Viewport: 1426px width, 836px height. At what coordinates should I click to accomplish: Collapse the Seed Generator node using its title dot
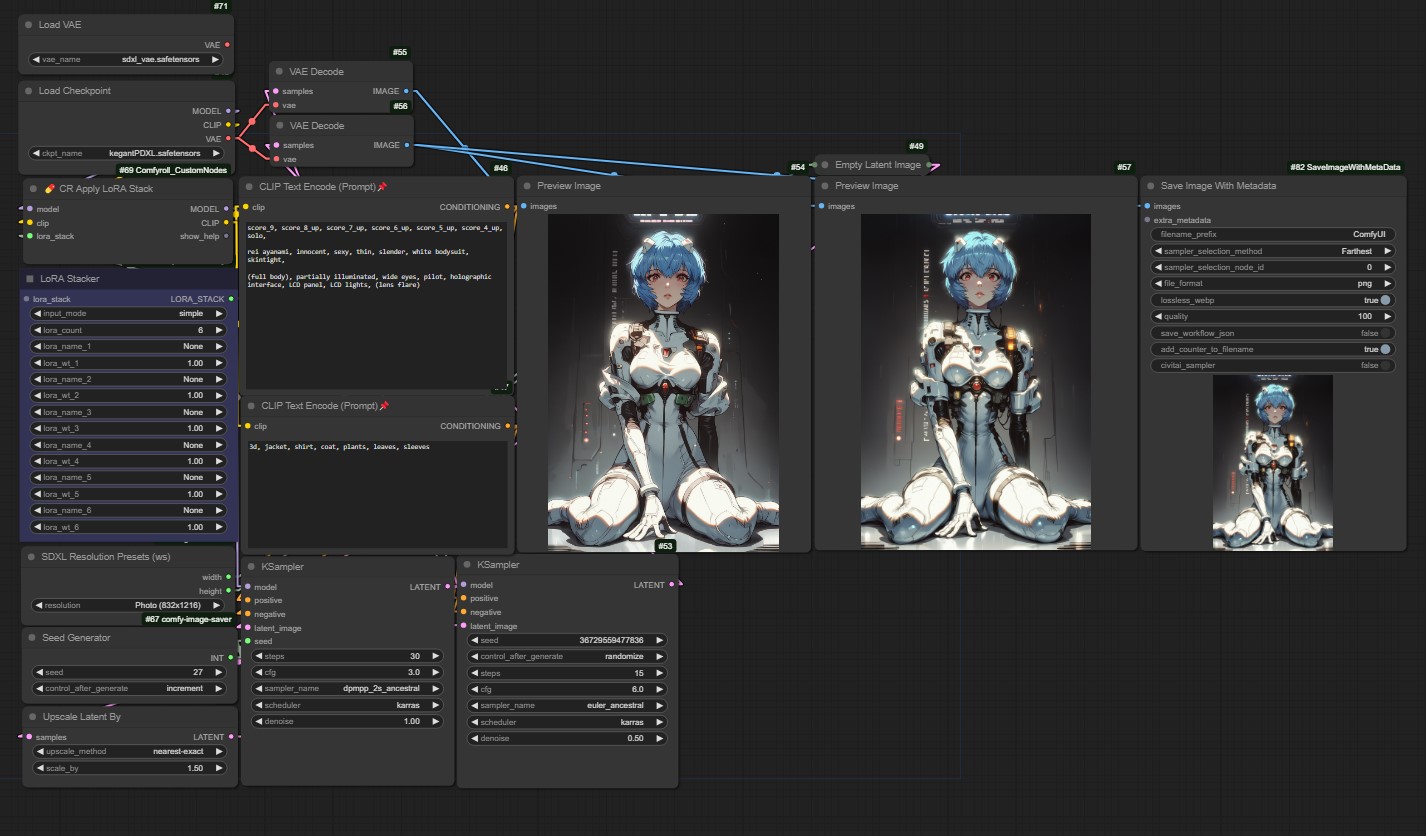32,638
